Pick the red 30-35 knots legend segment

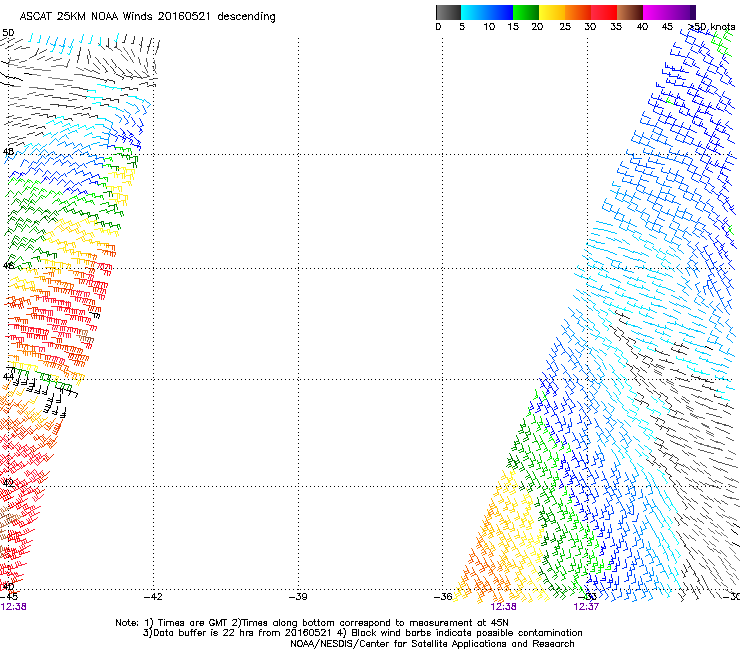coord(604,12)
